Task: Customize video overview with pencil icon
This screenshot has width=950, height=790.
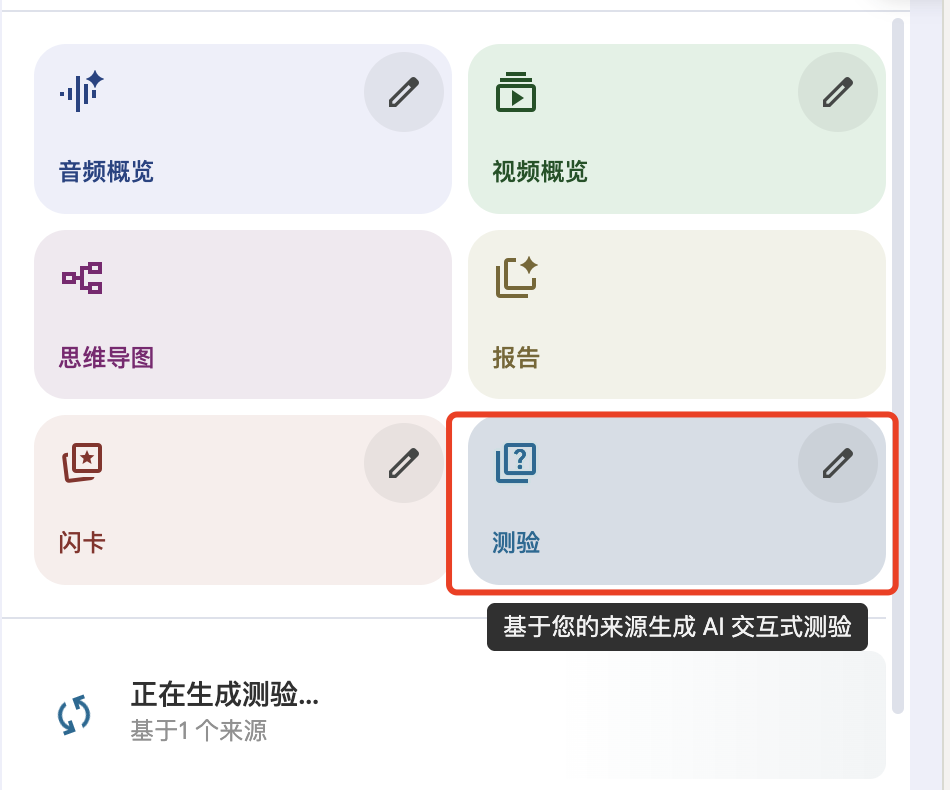Action: [x=838, y=92]
